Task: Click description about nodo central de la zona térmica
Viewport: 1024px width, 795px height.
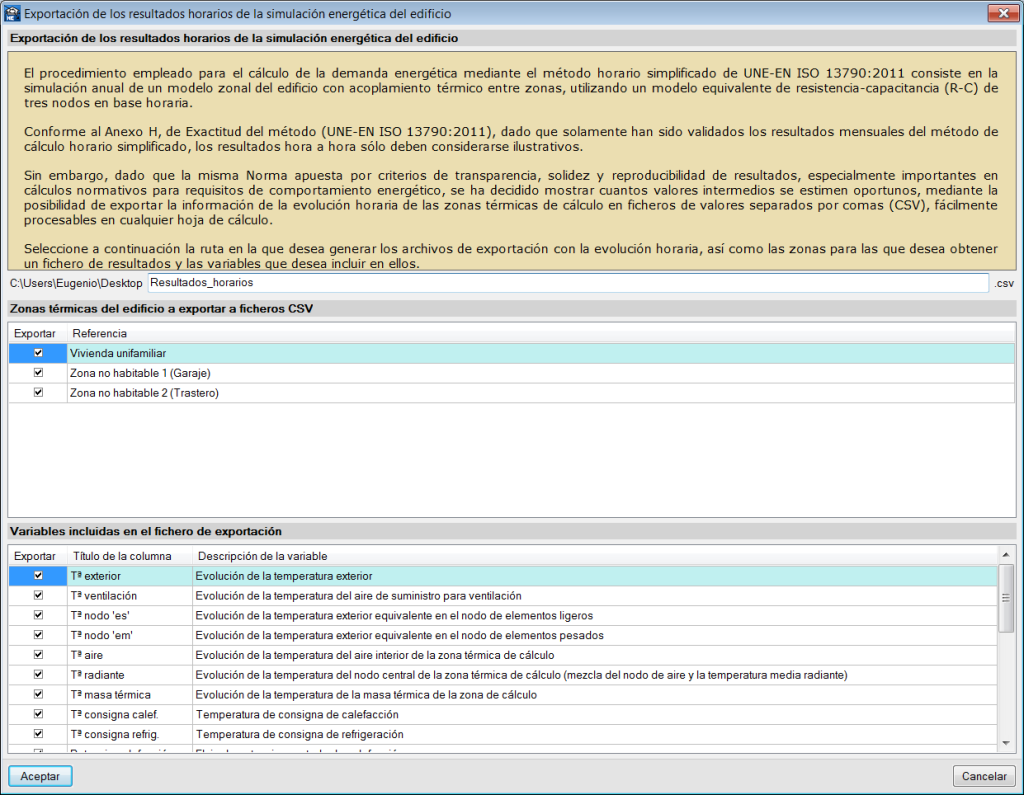Action: pos(595,675)
